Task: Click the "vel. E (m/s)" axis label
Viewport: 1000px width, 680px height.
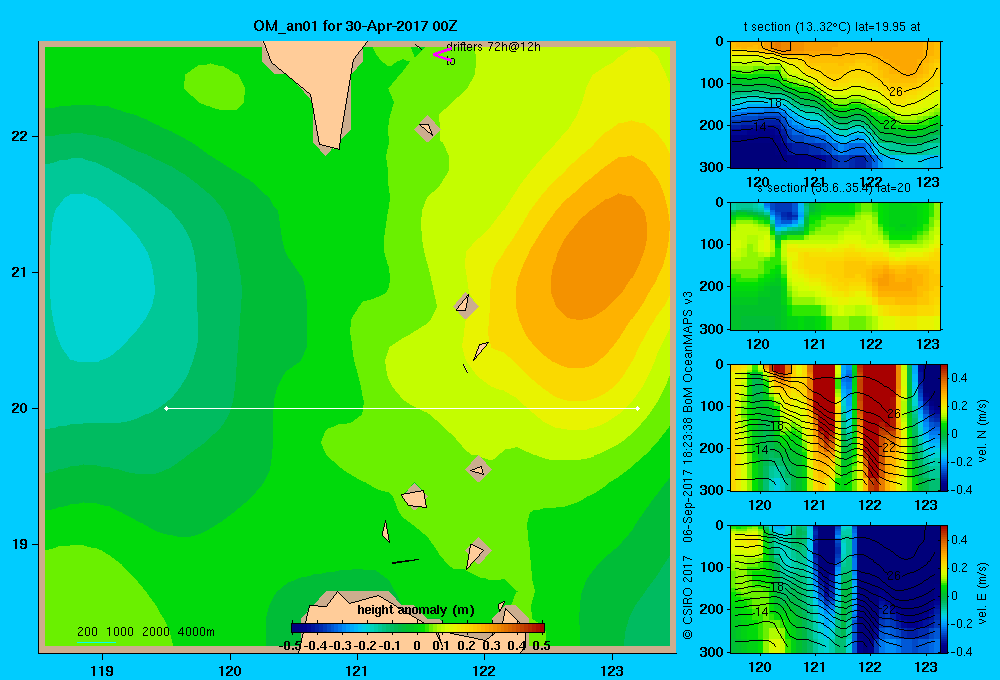Action: (982, 593)
